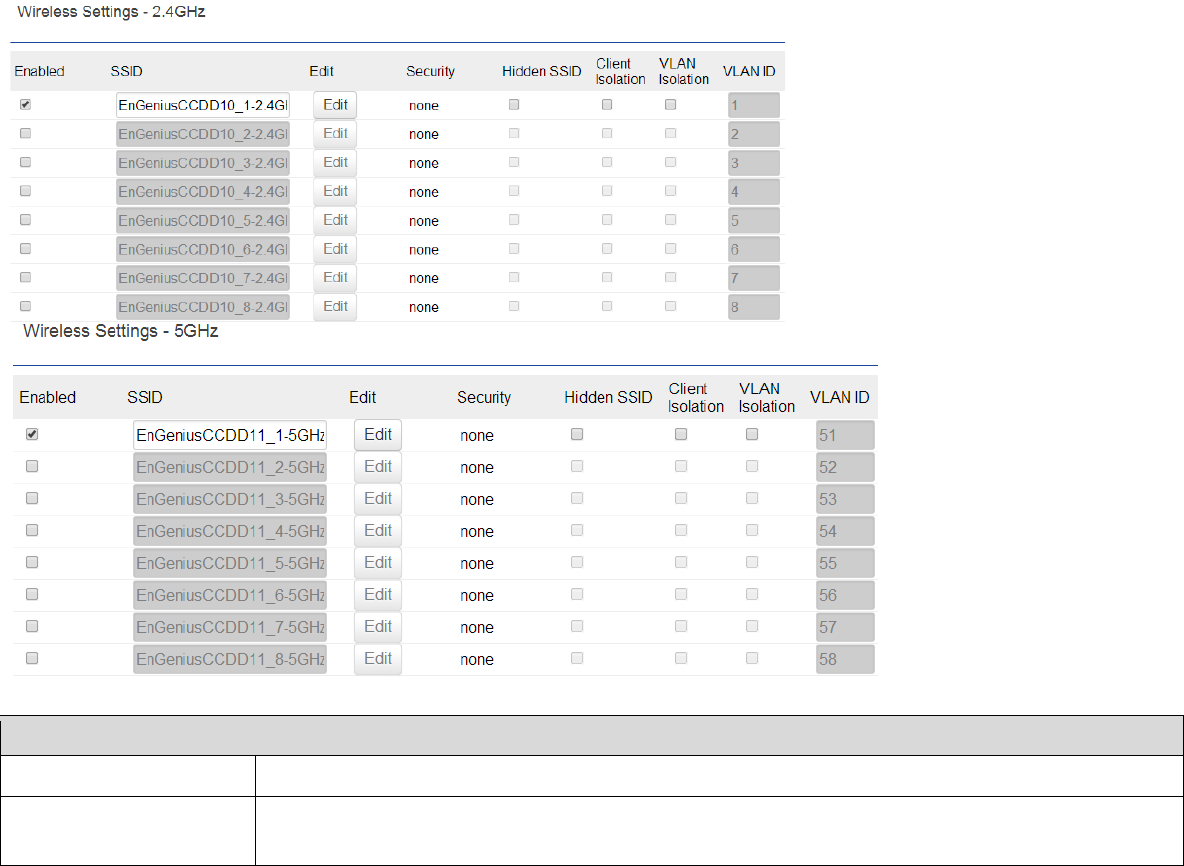Image resolution: width=1184 pixels, height=866 pixels.
Task: Toggle Hidden SSID for EnGeniusCCDD11_1-5GHz
Action: click(577, 435)
